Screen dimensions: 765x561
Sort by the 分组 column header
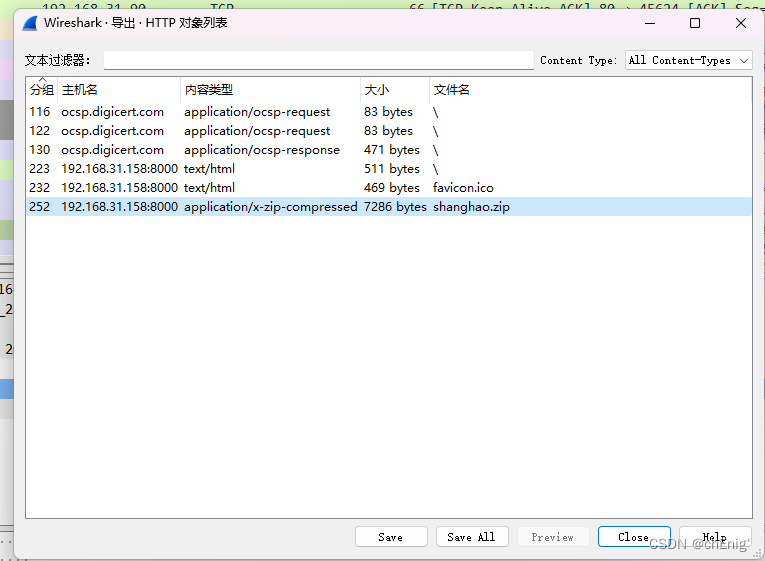42,90
